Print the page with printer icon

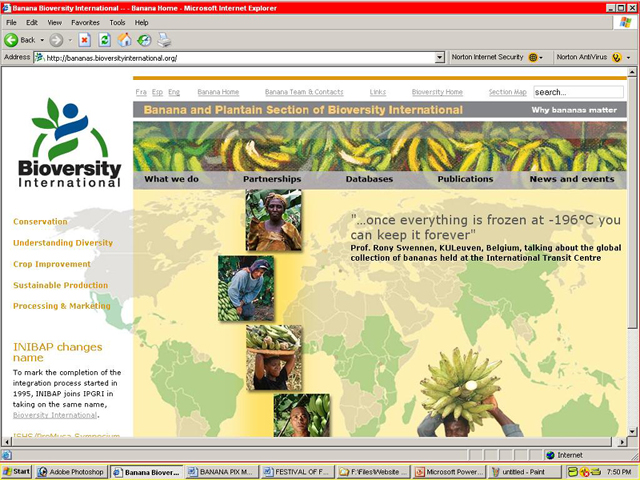[164, 40]
